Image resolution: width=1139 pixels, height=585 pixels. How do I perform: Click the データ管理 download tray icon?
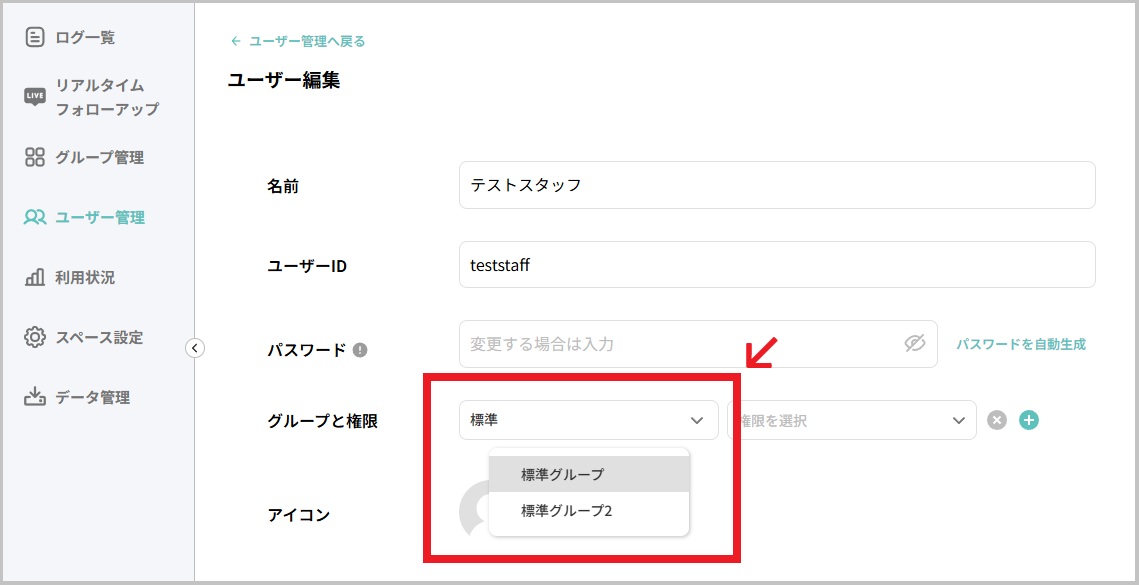click(x=35, y=397)
